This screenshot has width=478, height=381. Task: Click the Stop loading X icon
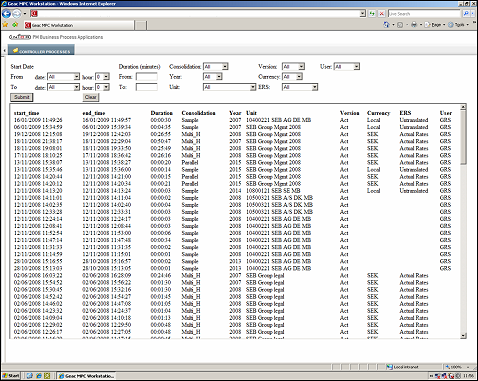click(x=382, y=14)
